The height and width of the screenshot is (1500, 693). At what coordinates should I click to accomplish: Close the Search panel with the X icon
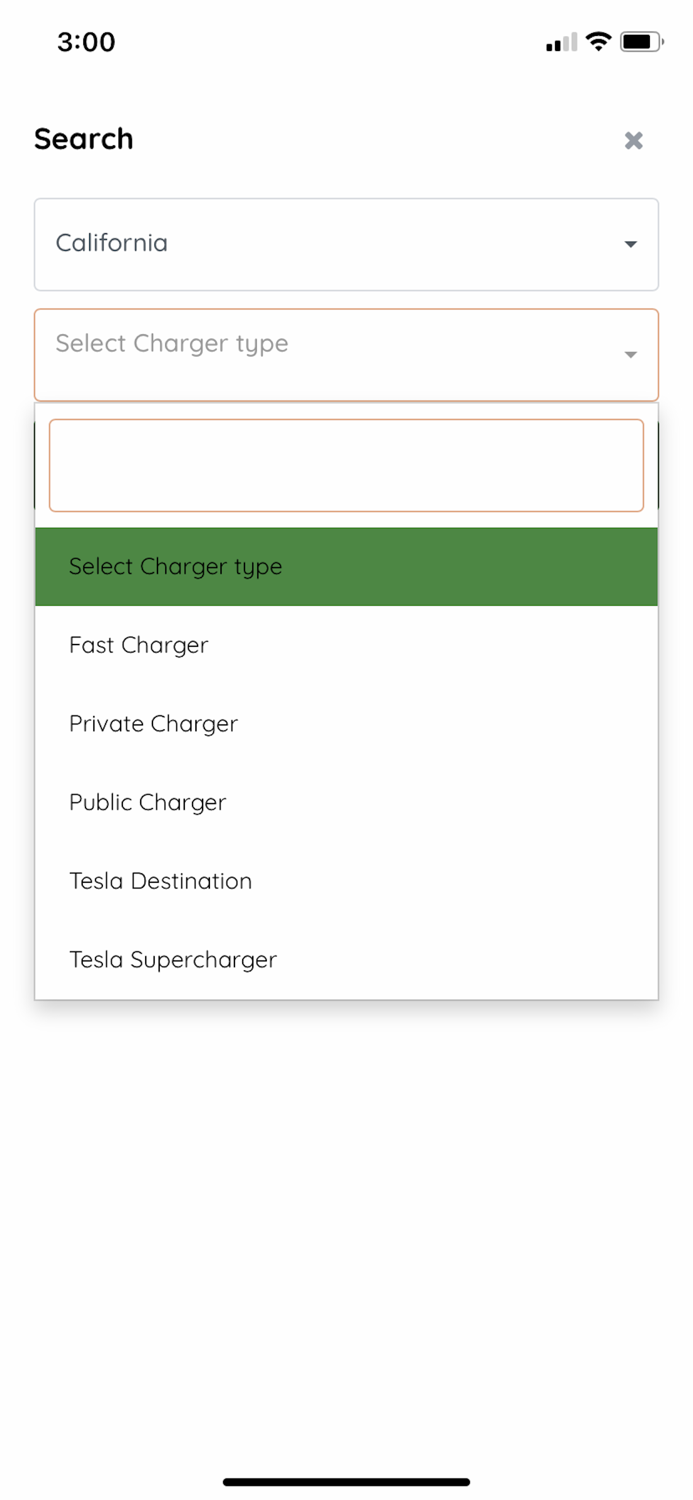pos(633,140)
